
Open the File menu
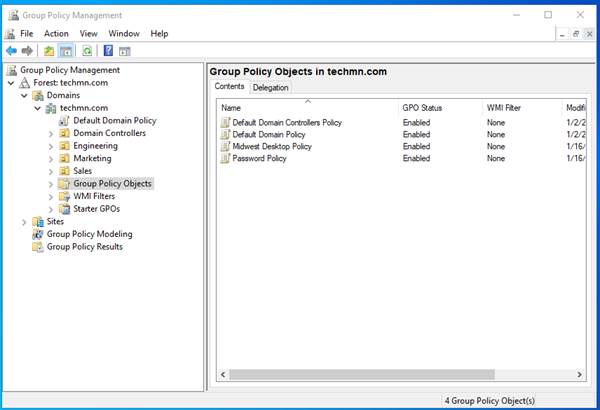(x=27, y=34)
